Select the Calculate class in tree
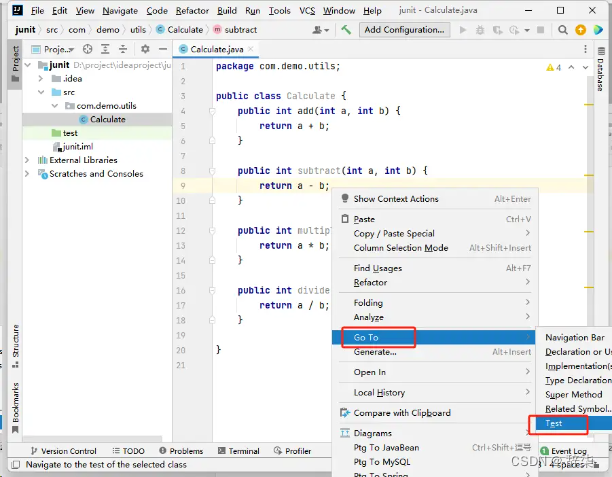Screen dimensions: 612x477 pyautogui.click(x=98, y=119)
